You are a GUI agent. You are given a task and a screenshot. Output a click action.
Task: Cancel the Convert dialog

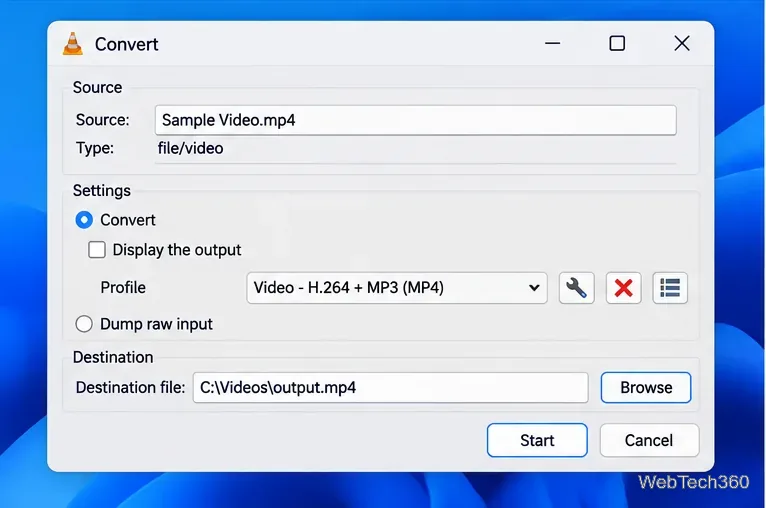pyautogui.click(x=649, y=440)
